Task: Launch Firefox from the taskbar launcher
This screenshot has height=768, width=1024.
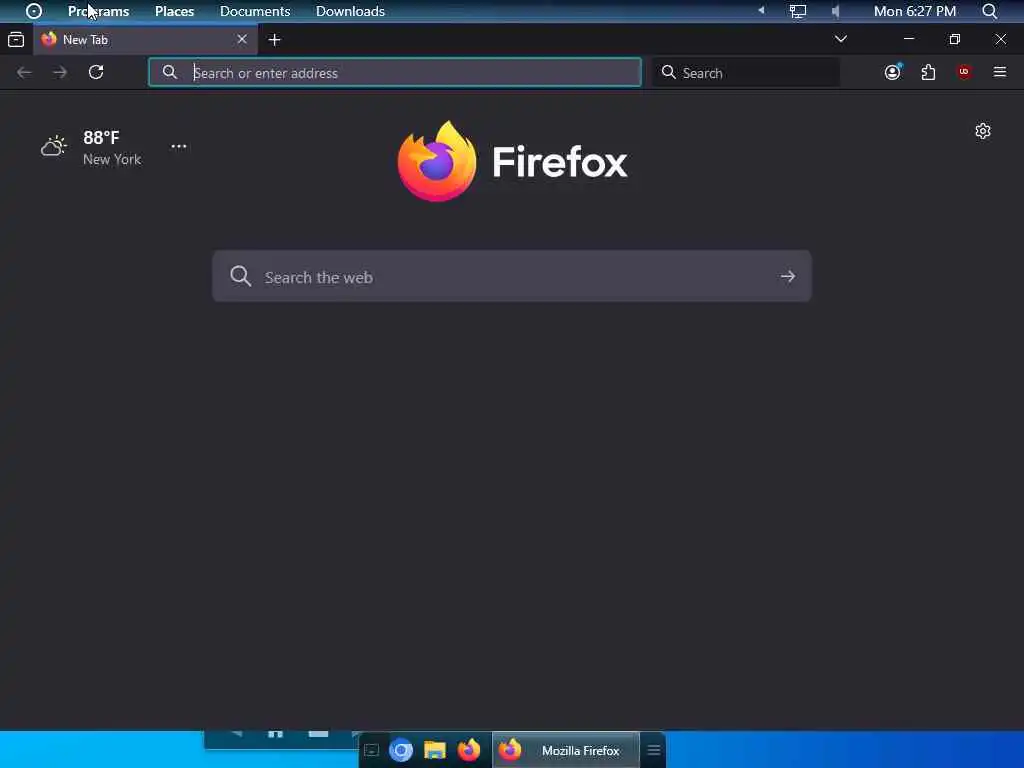Action: click(469, 750)
